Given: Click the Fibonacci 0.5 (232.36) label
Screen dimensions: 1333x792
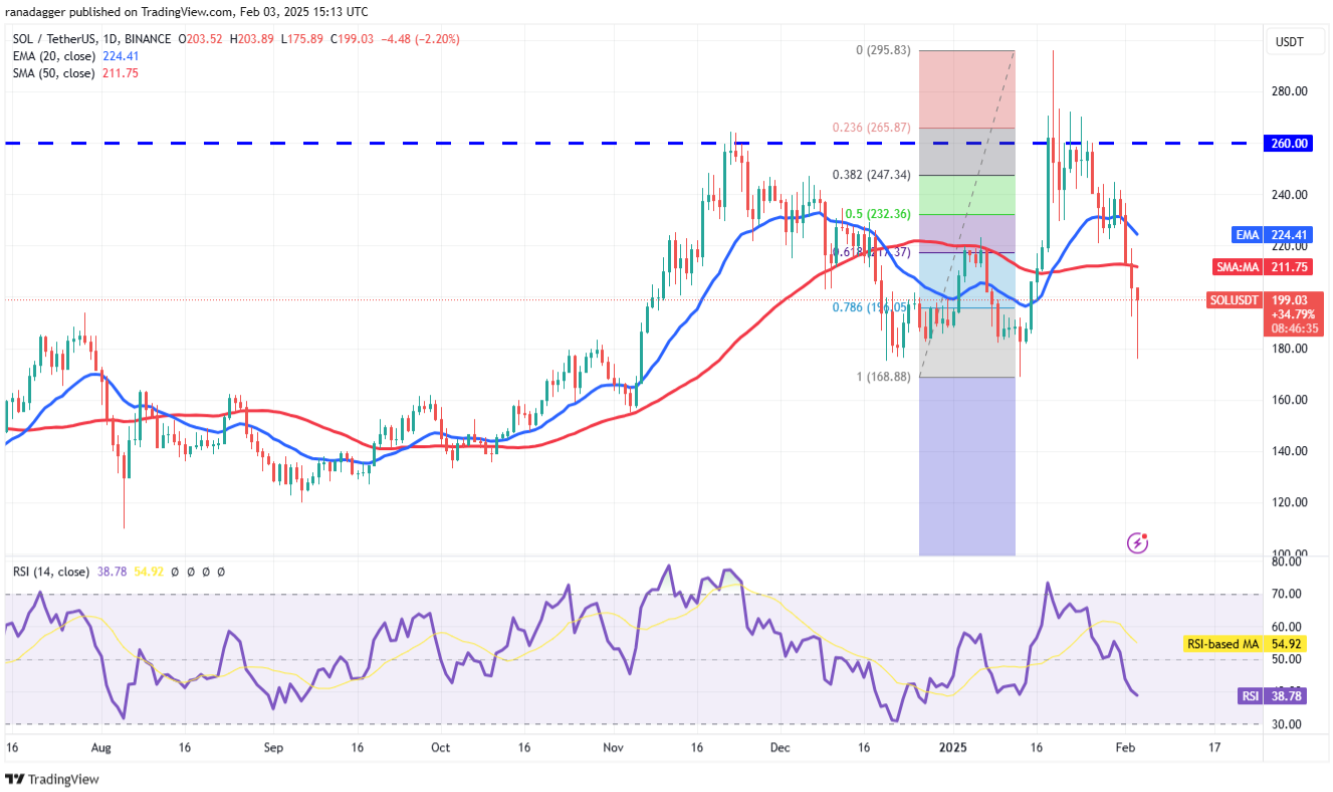Looking at the screenshot, I should [878, 213].
